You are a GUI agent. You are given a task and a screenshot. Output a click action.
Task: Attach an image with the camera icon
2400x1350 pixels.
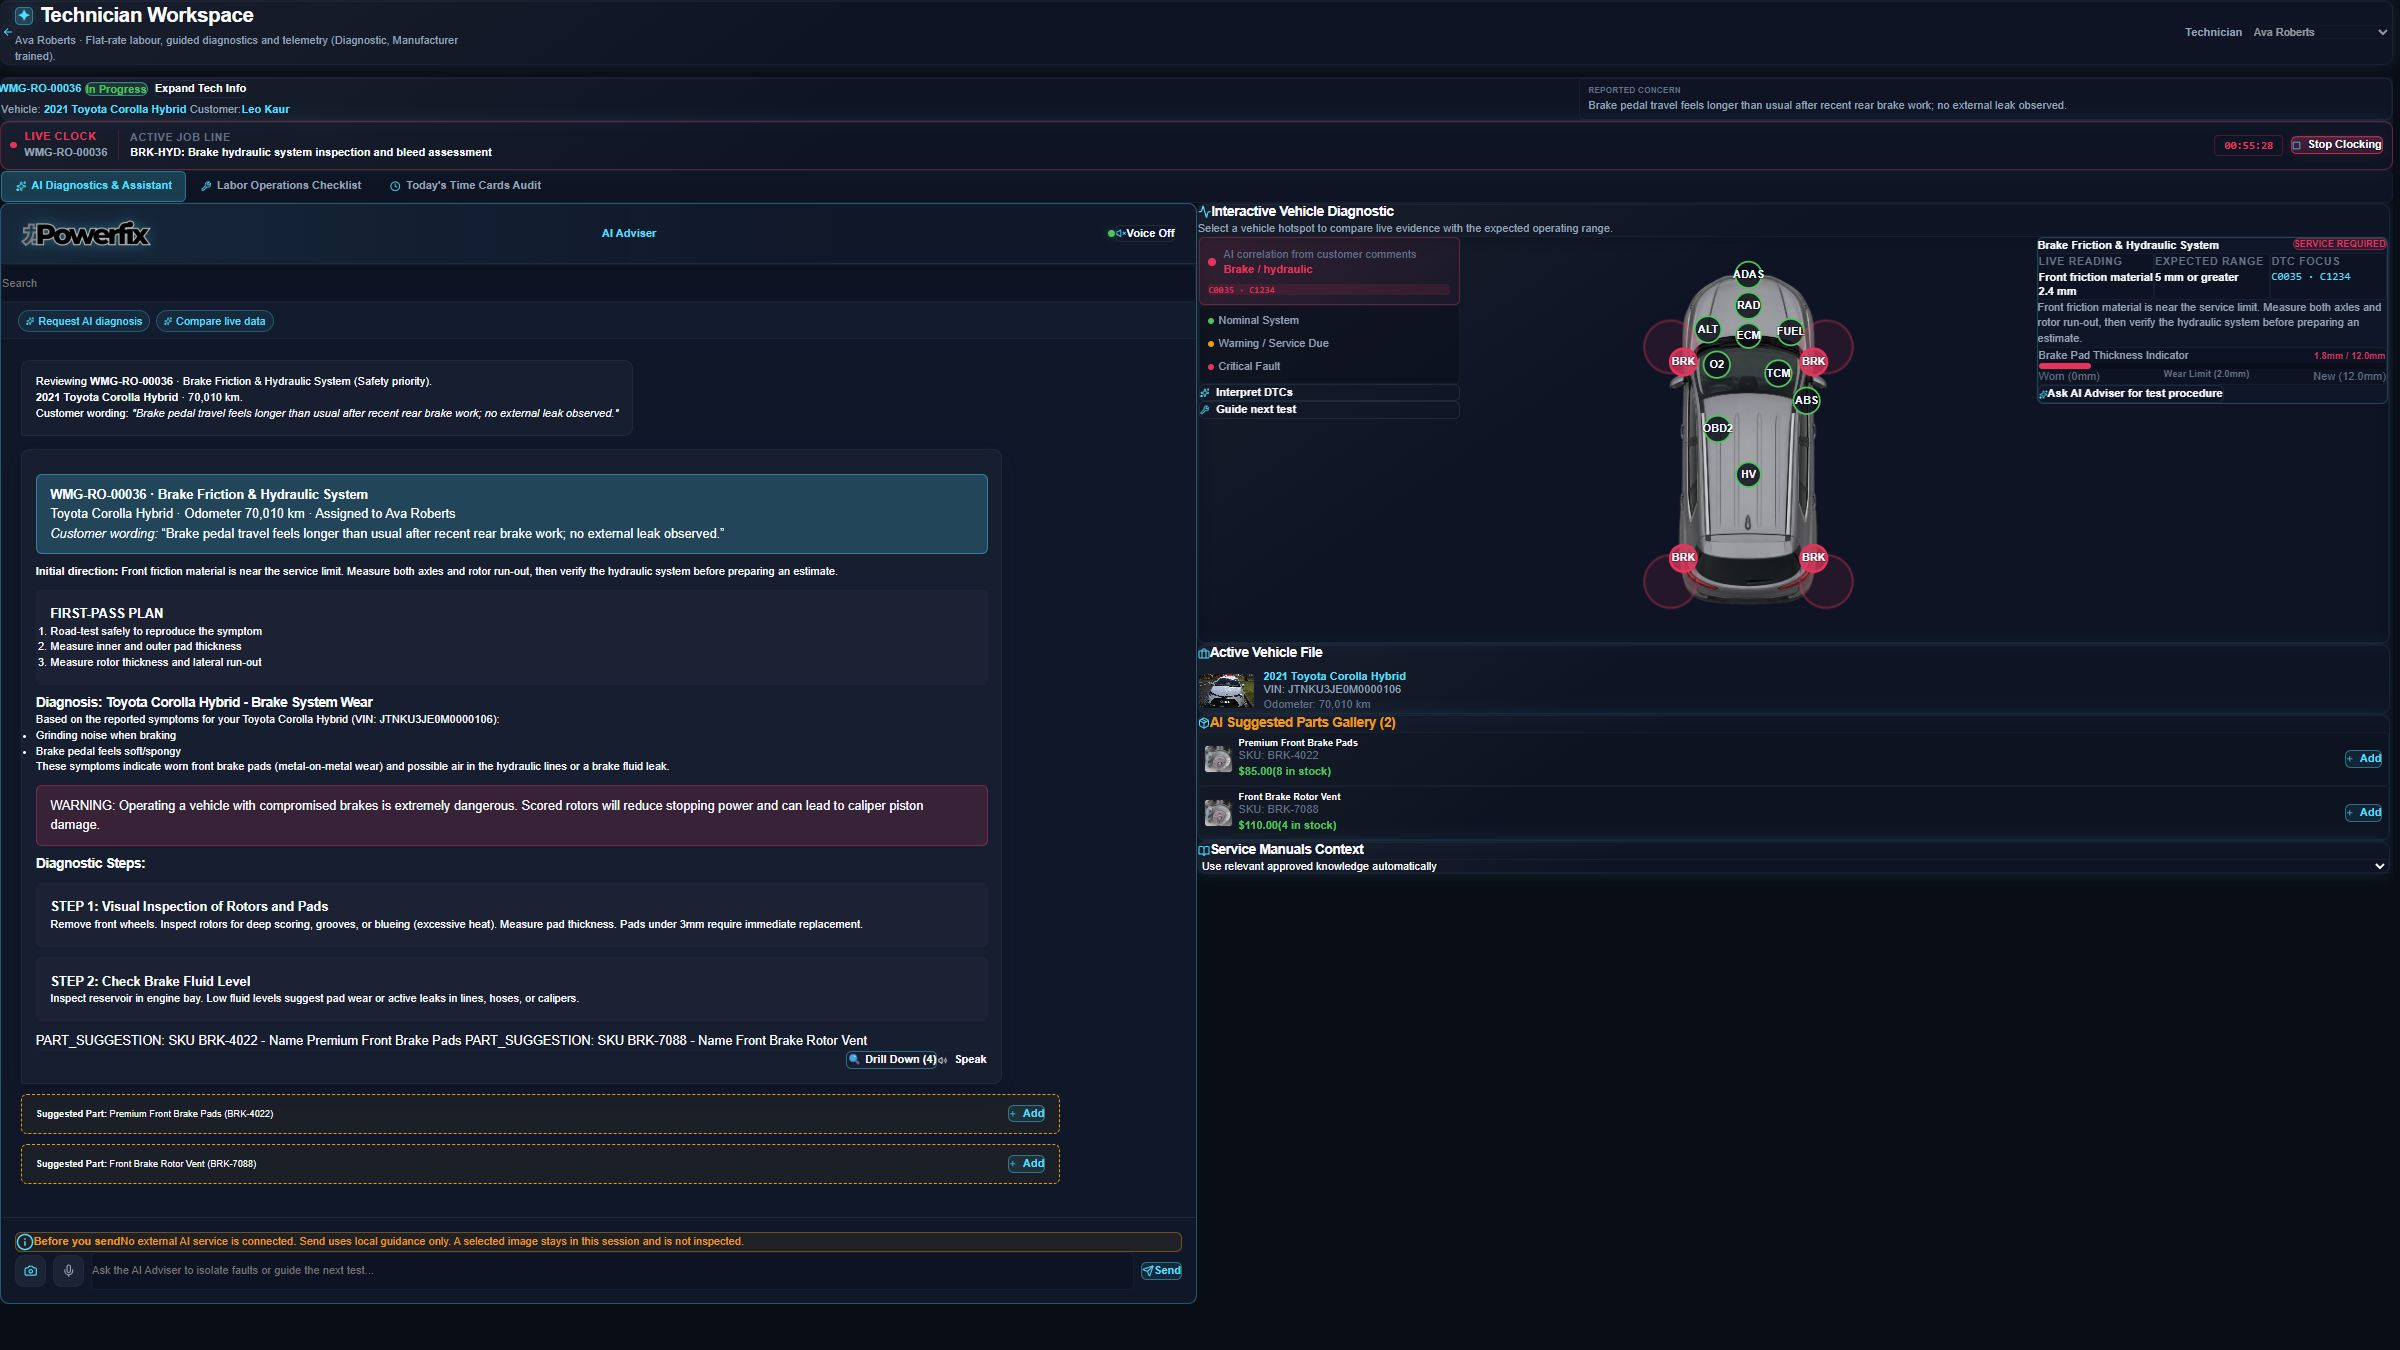click(x=31, y=1271)
